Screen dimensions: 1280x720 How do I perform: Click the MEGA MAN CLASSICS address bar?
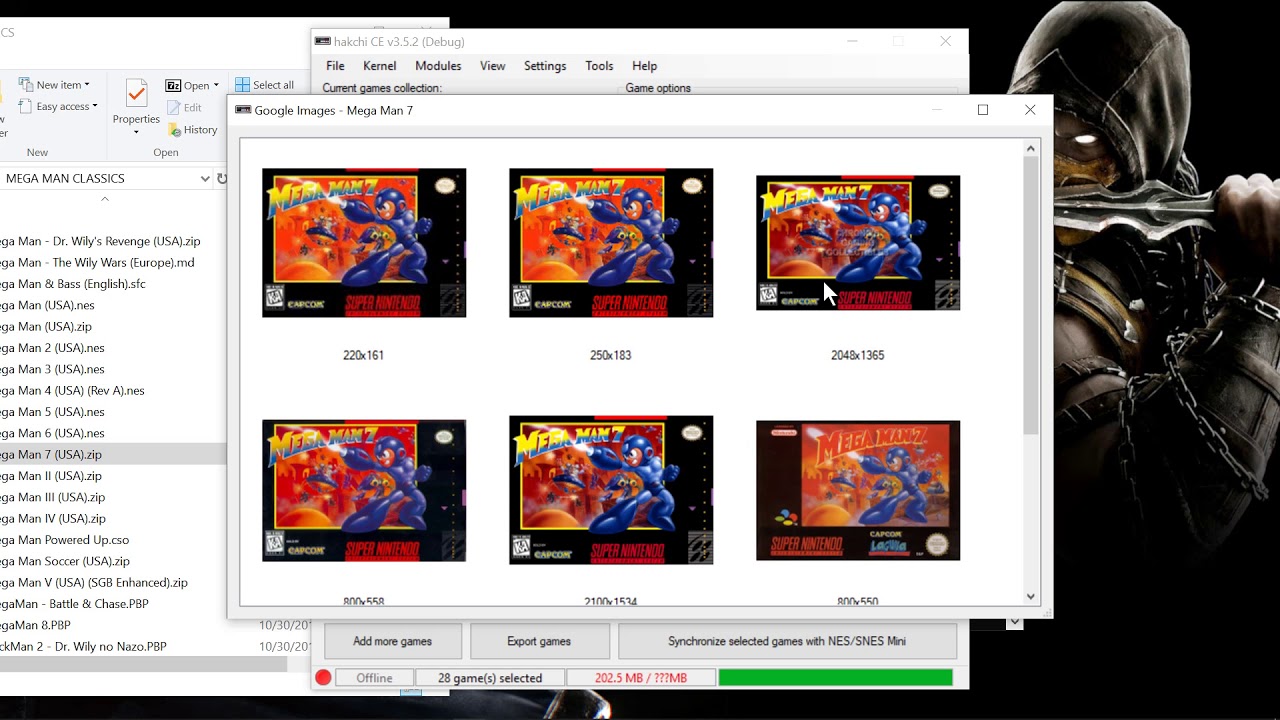point(98,179)
